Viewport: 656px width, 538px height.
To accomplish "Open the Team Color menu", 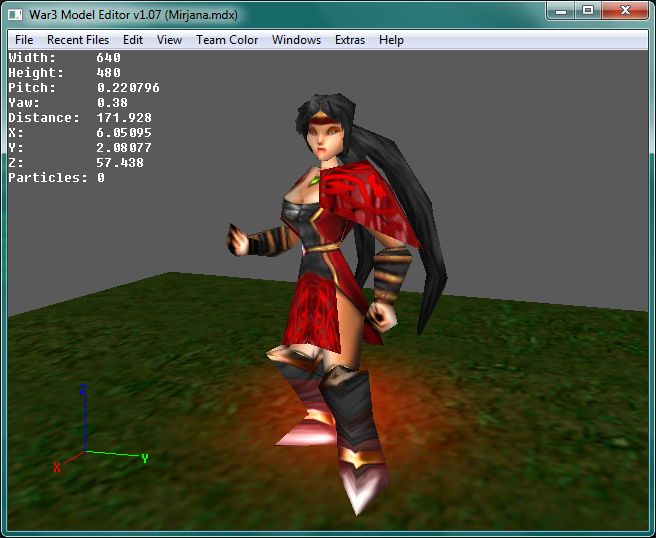I will (x=227, y=40).
